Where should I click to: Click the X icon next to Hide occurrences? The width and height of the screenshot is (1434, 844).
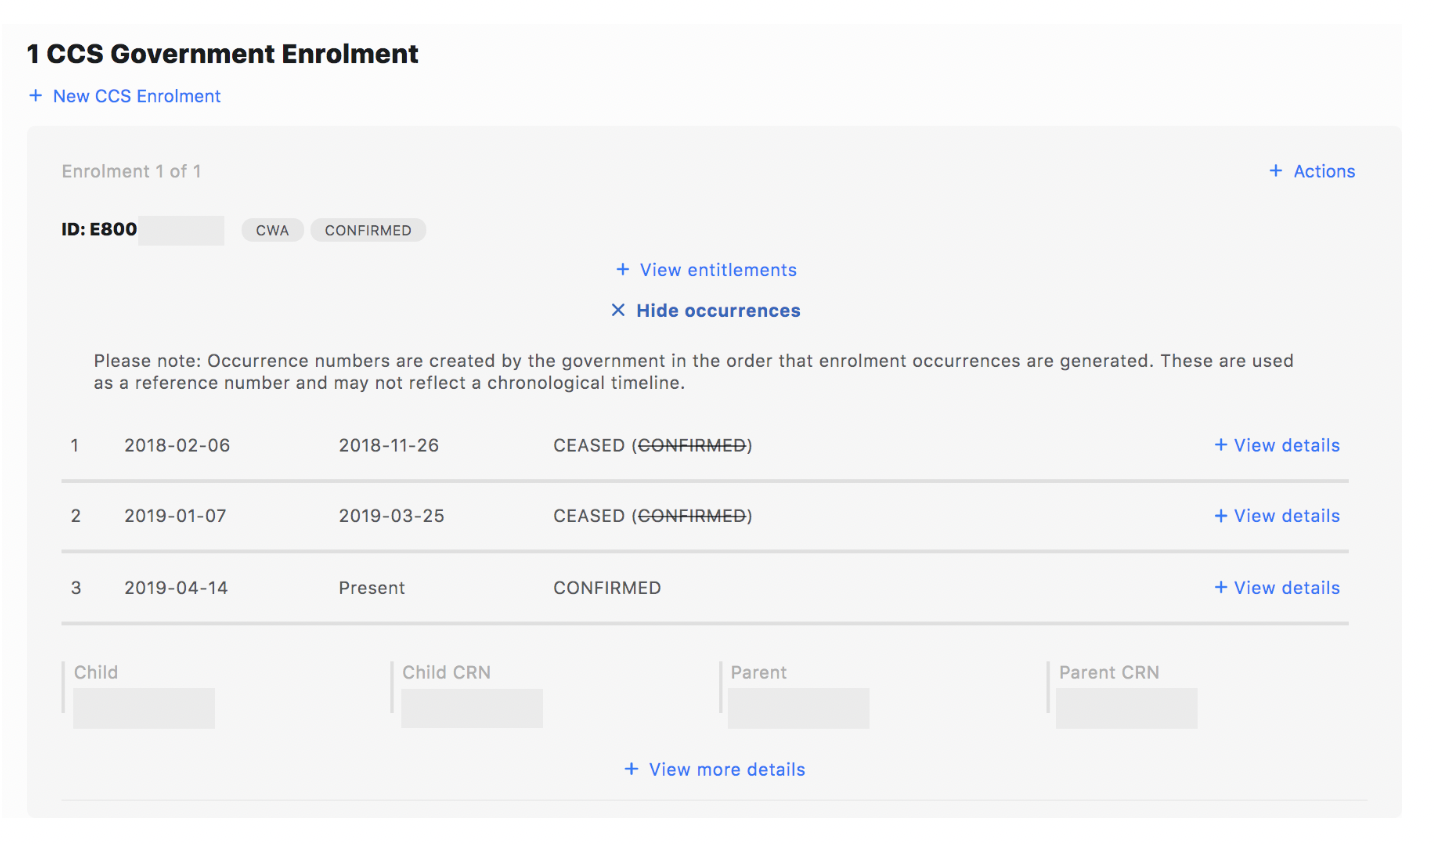click(618, 310)
